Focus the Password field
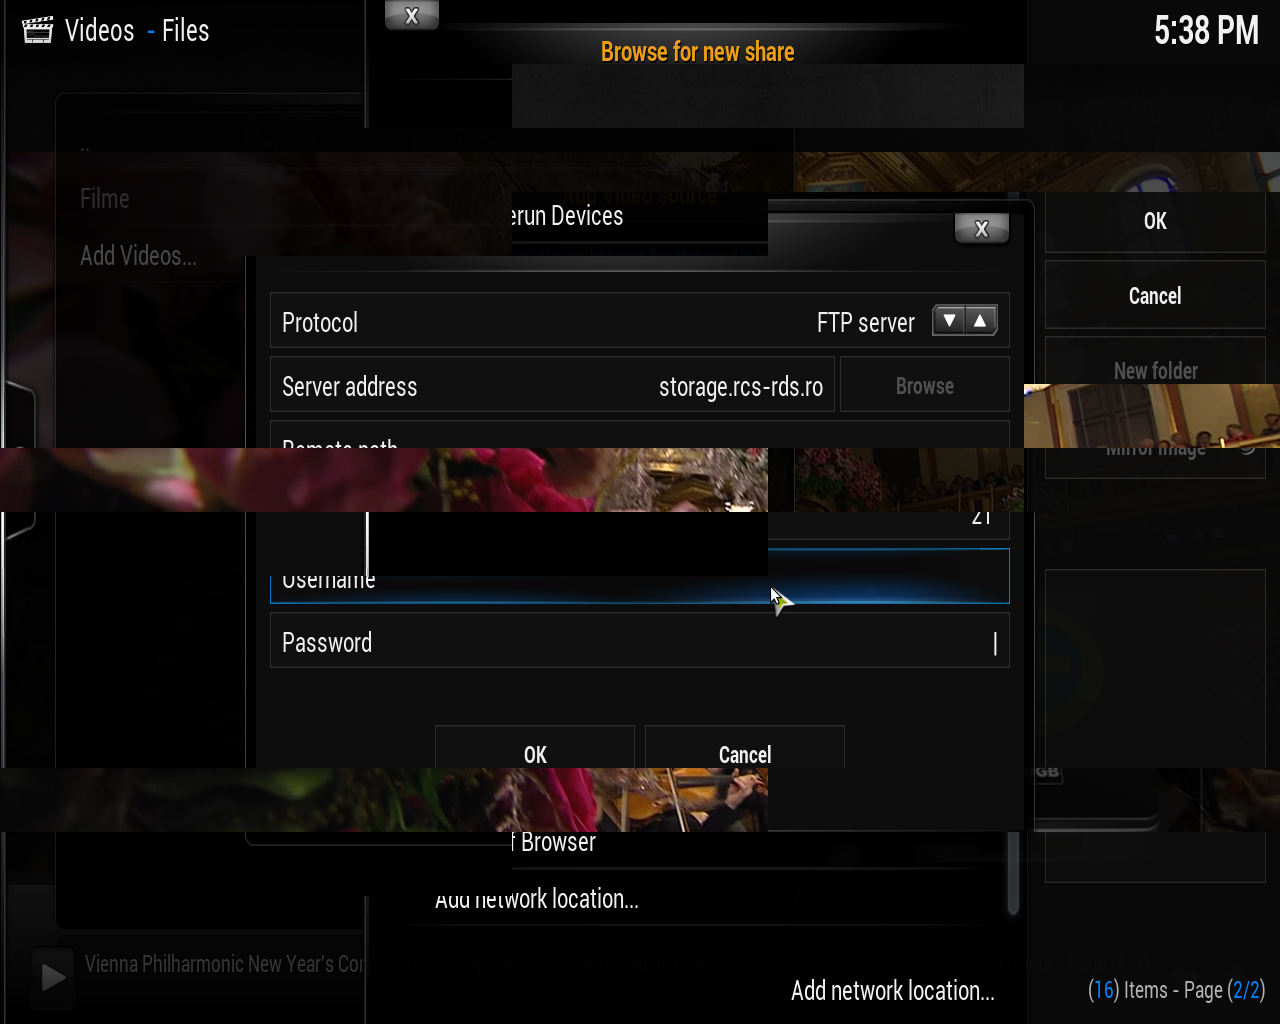1280x1024 pixels. (x=640, y=641)
